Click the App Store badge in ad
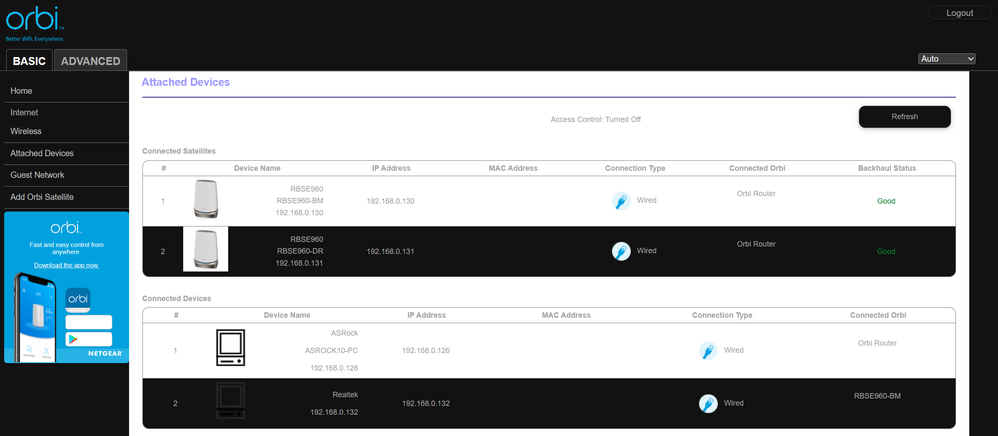Screen dimensions: 998x436 (x=88, y=322)
